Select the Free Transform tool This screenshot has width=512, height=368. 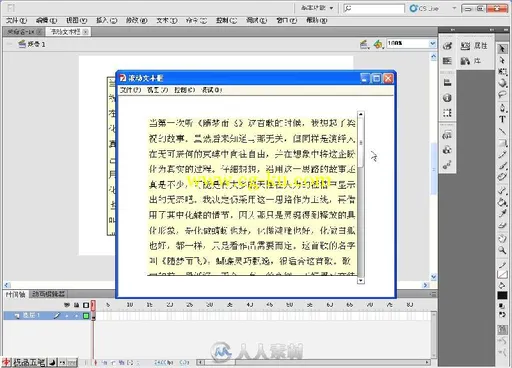502,72
